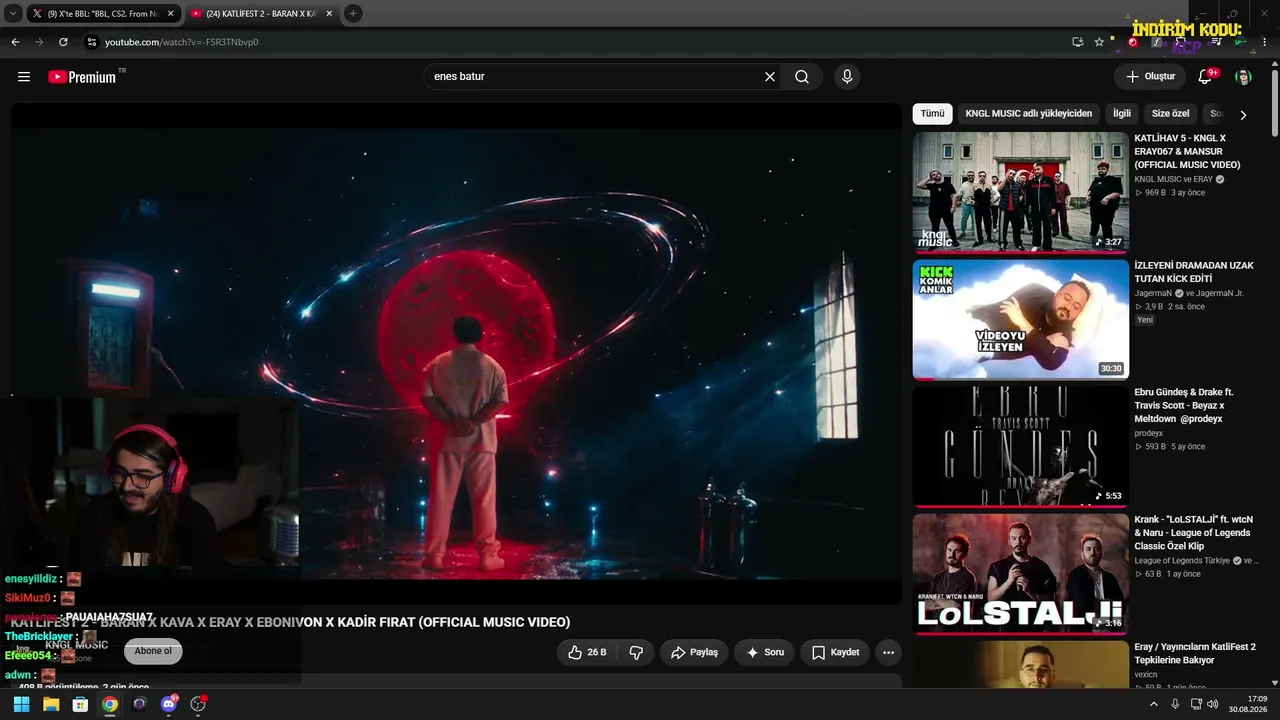The image size is (1280, 720).
Task: Install app using address bar icon
Action: tap(1077, 42)
